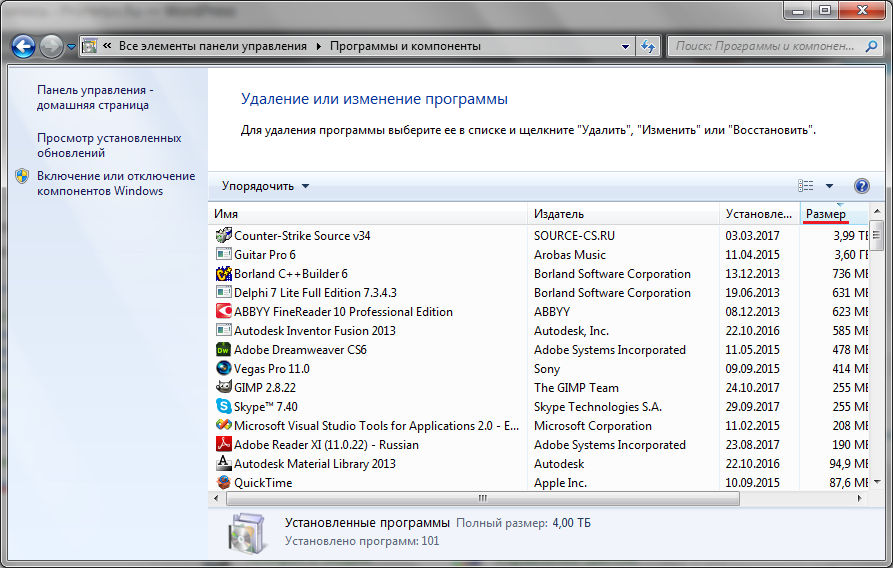Click the Adobe Reader XI icon
The width and height of the screenshot is (893, 568).
[x=224, y=445]
